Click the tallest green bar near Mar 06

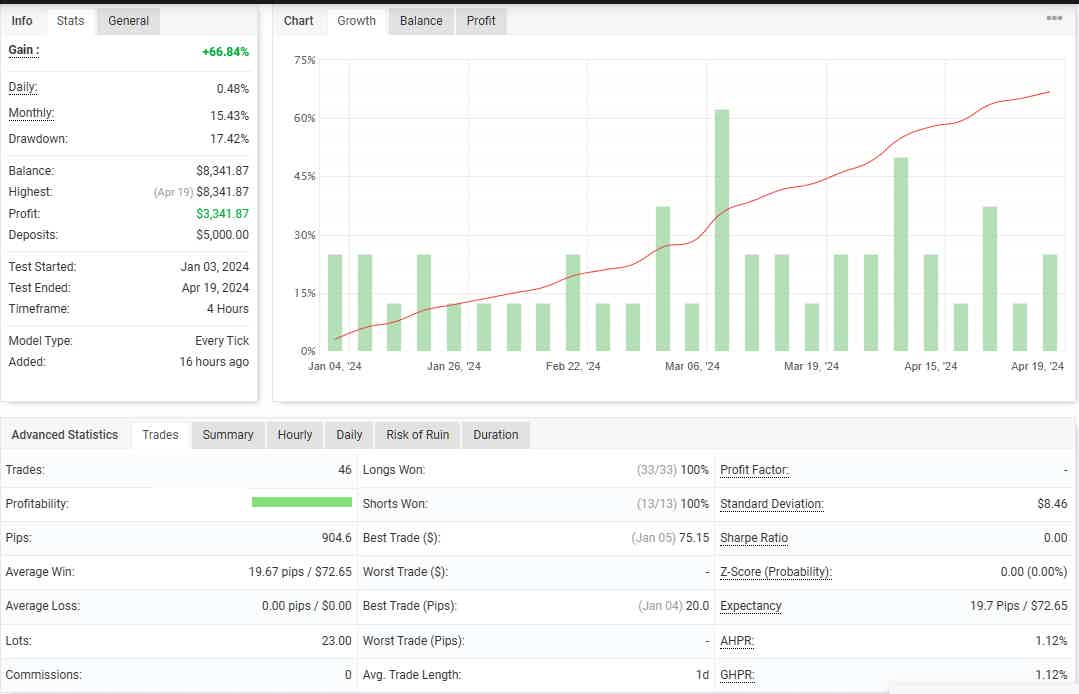pos(722,230)
